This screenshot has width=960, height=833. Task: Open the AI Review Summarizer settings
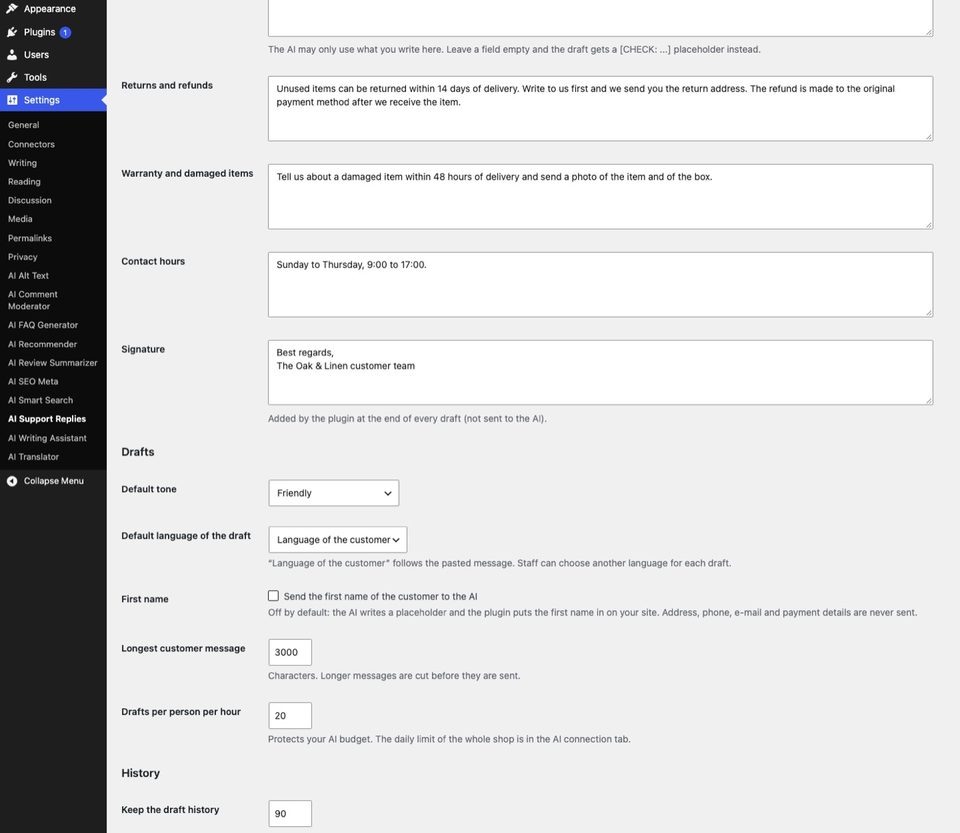[53, 362]
